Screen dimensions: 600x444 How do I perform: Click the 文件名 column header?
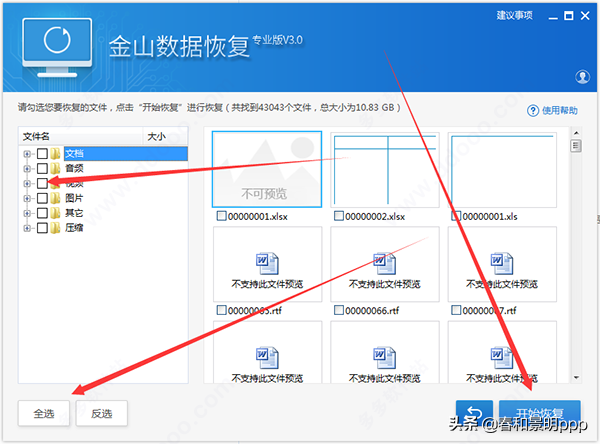(81, 136)
